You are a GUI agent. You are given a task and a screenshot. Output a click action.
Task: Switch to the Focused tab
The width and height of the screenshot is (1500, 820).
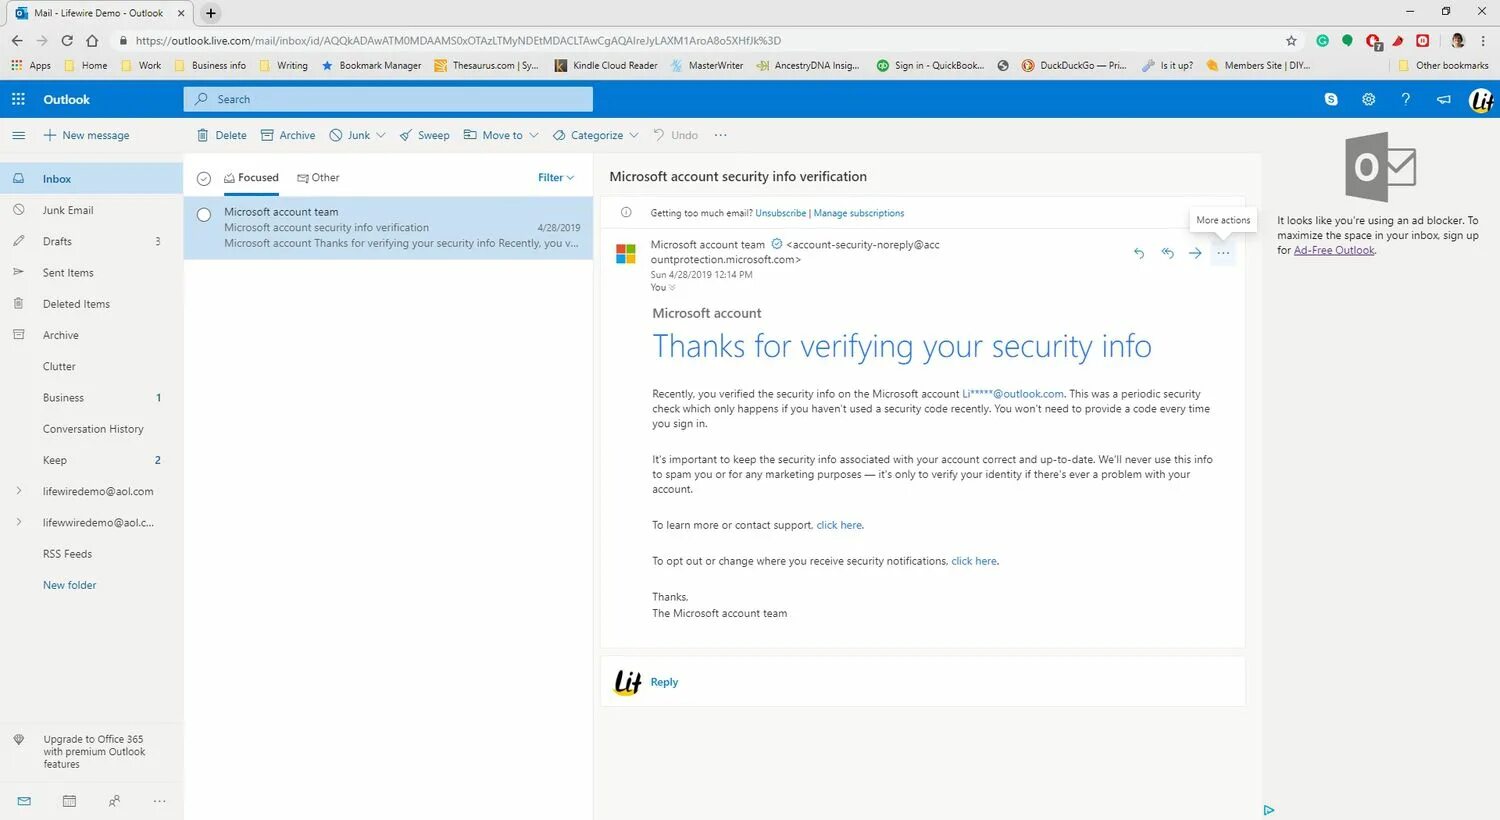click(x=251, y=177)
